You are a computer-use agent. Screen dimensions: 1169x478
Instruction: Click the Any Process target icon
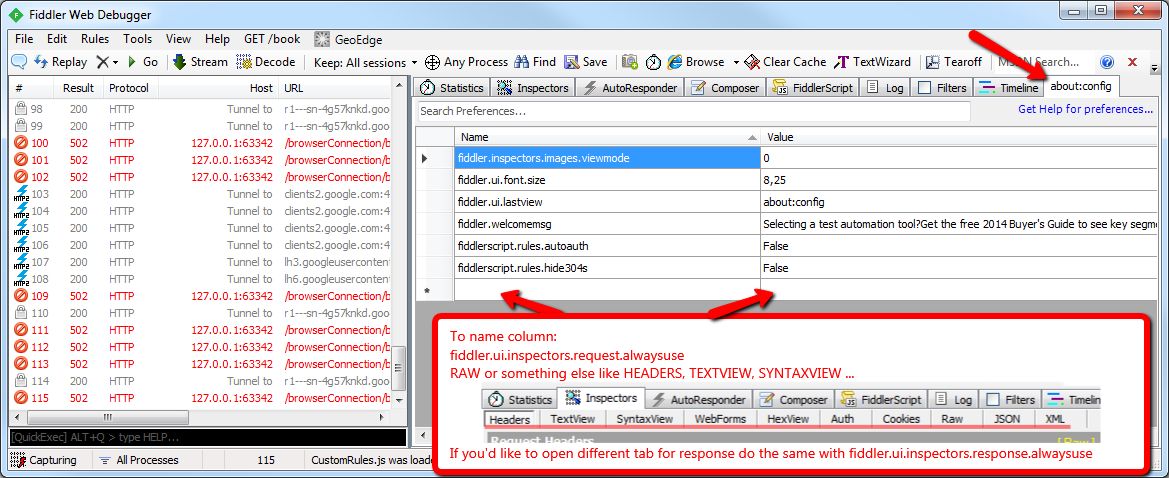click(x=432, y=62)
